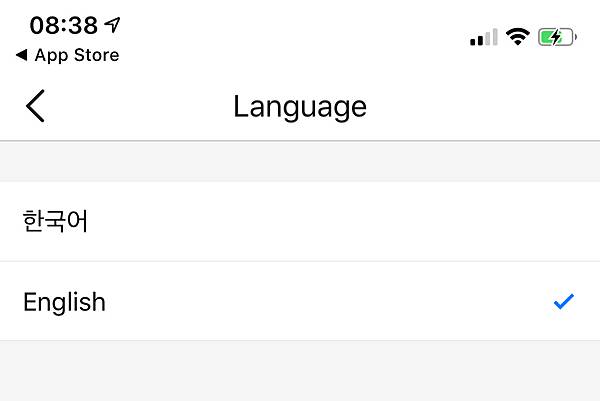Tap the 08:38 clock
The image size is (600, 401).
click(x=64, y=25)
